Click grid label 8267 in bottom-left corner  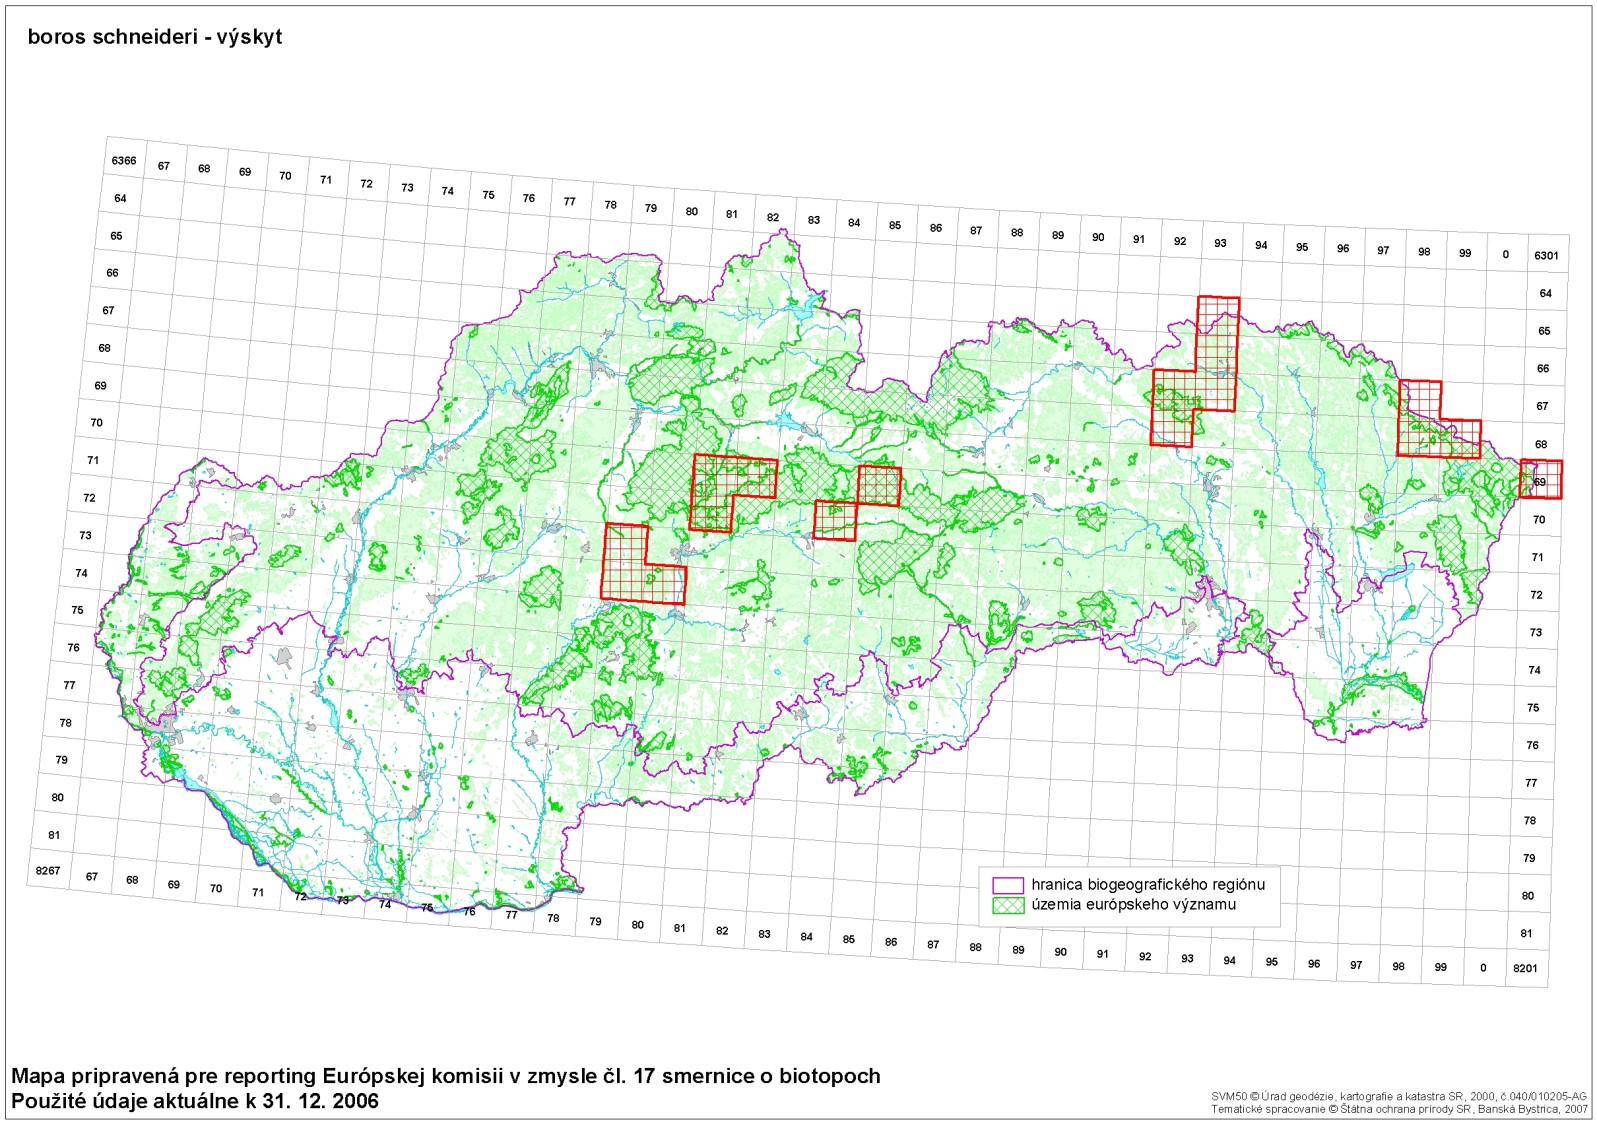(x=48, y=871)
